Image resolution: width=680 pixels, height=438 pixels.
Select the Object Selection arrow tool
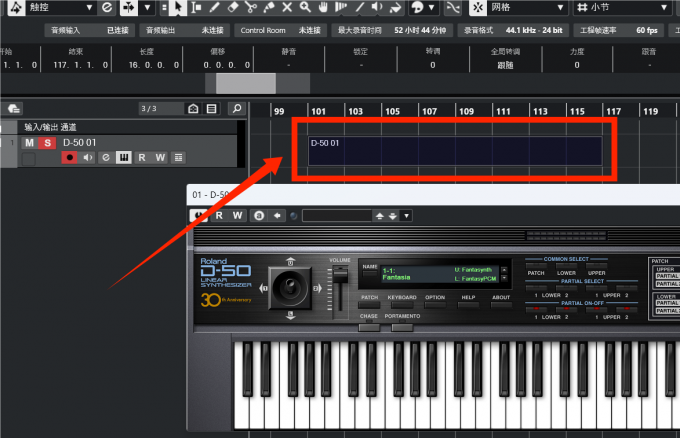178,7
